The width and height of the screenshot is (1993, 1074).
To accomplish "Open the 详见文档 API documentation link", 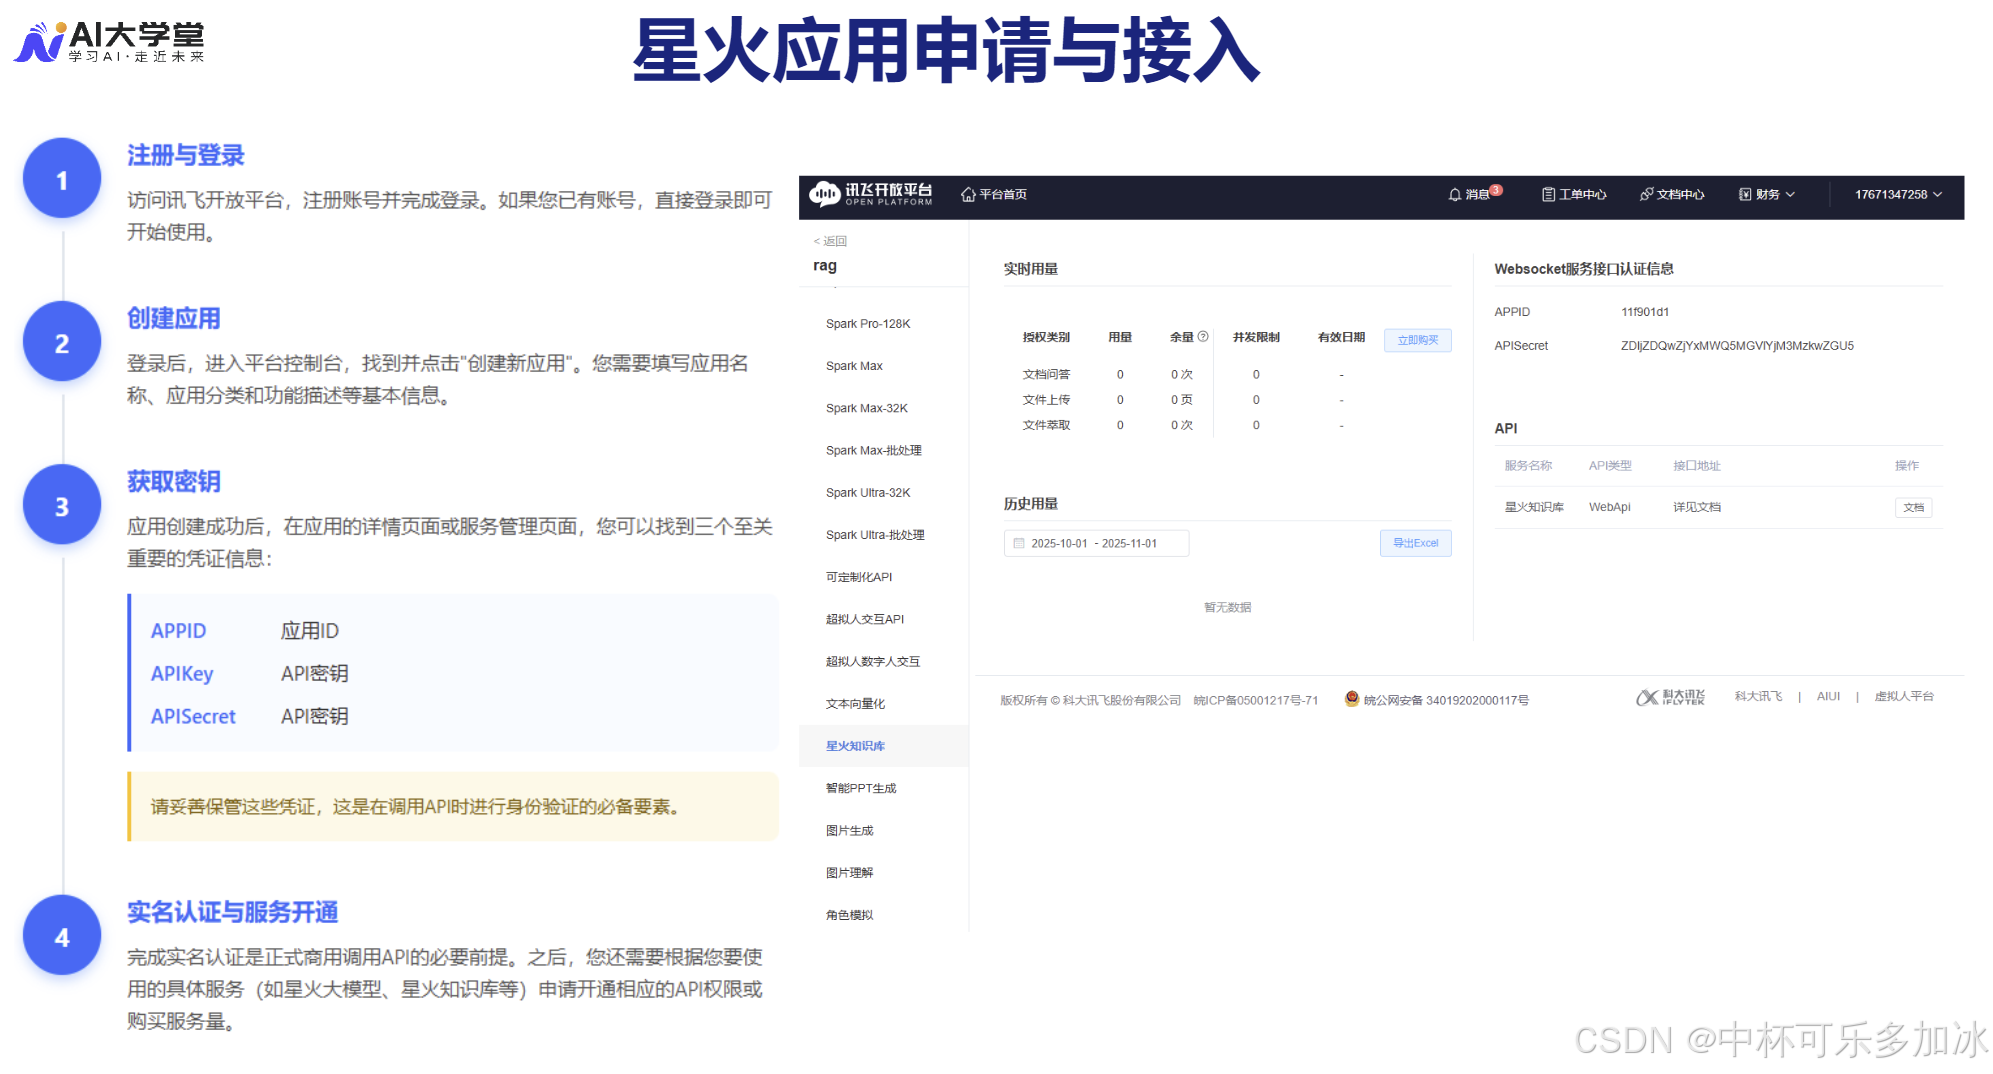I will (x=1697, y=507).
